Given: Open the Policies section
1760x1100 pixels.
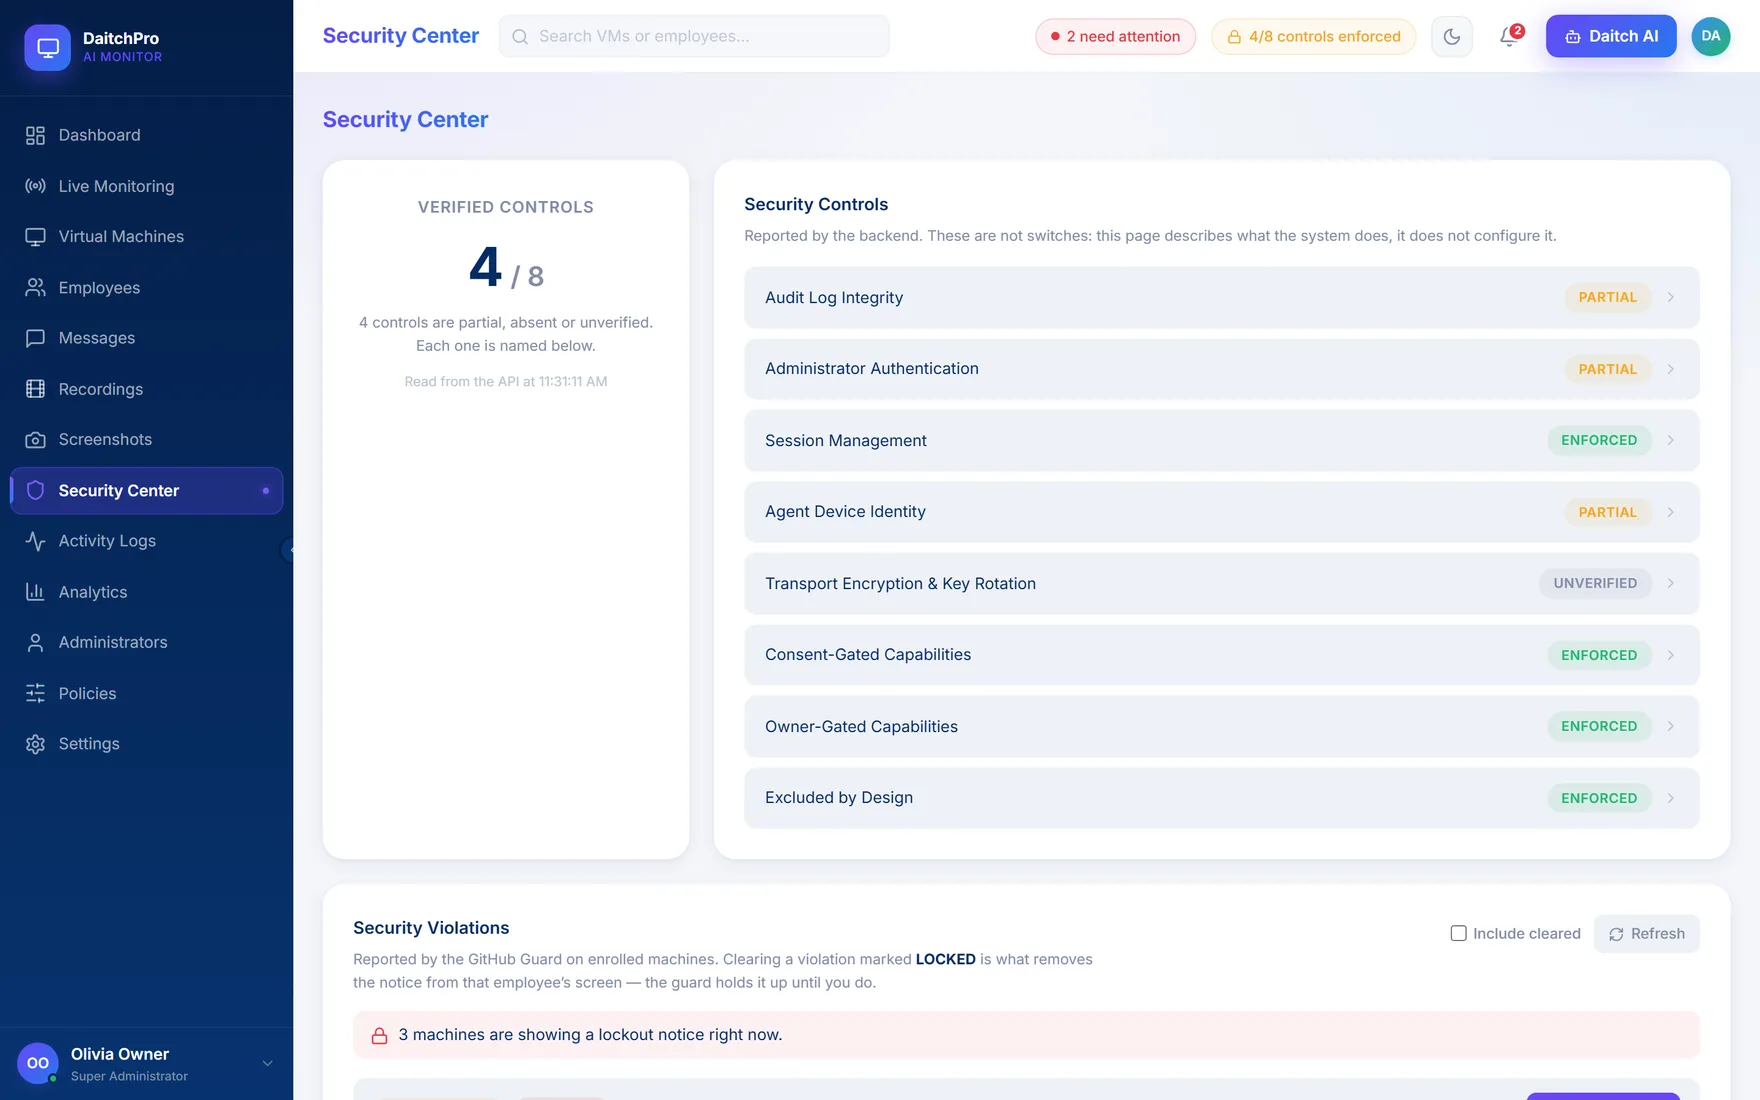Looking at the screenshot, I should coord(146,694).
